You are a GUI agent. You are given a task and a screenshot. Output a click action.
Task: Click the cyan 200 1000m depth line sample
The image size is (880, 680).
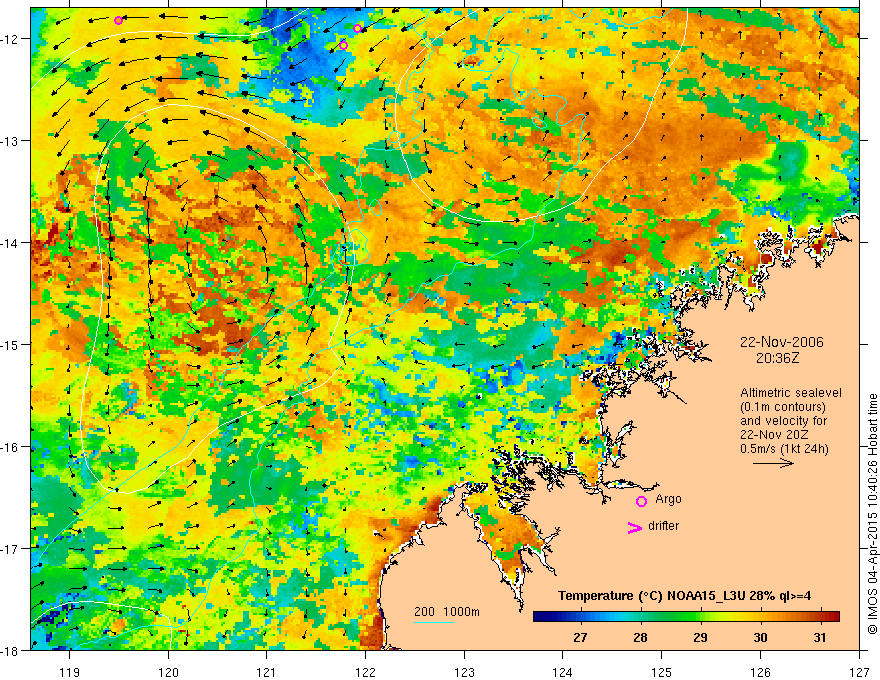pyautogui.click(x=433, y=622)
